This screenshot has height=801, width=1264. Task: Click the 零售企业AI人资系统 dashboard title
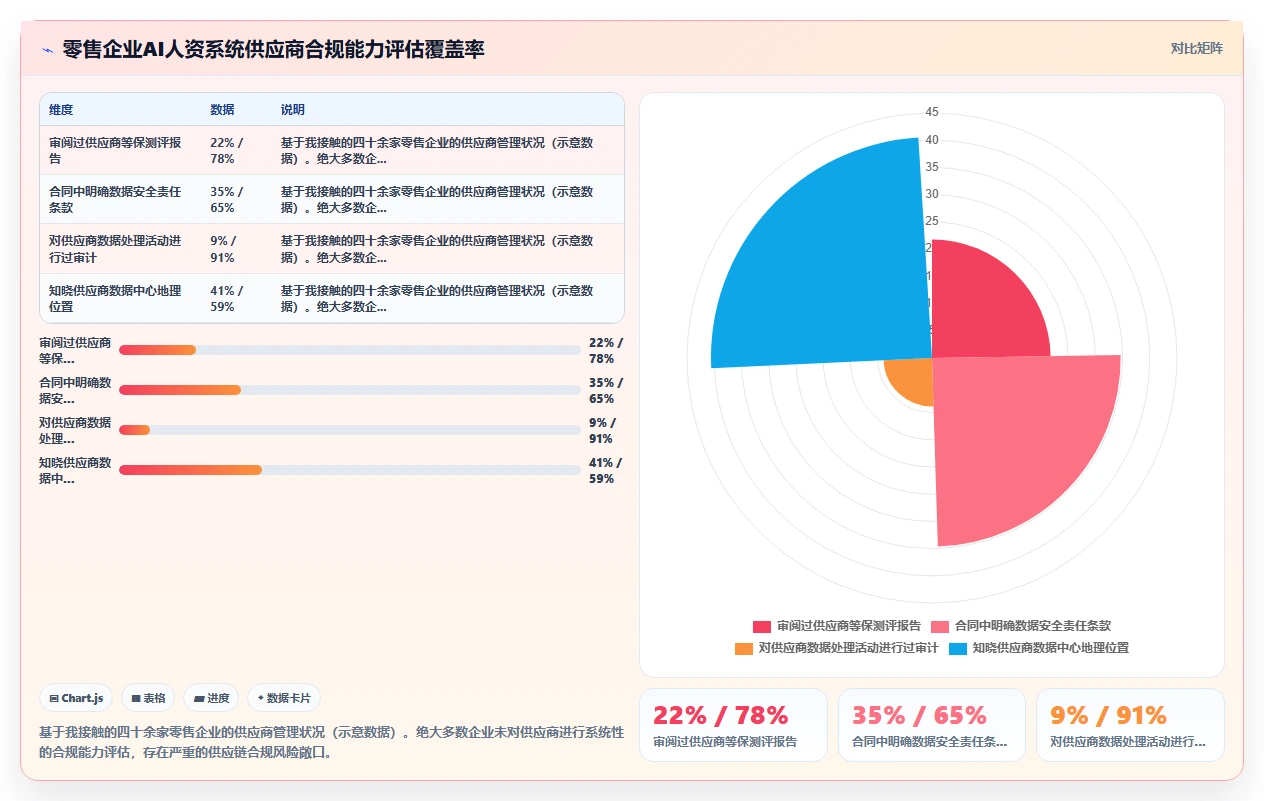(273, 49)
